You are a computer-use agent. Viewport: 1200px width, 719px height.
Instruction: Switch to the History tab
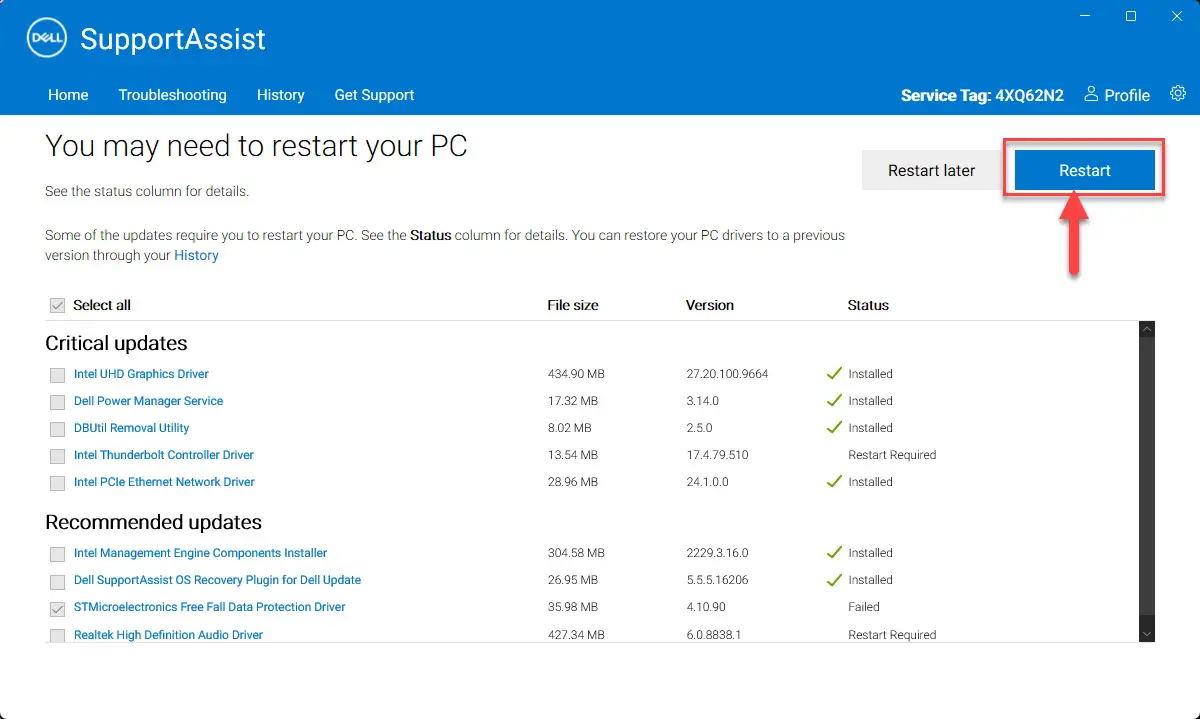(280, 95)
